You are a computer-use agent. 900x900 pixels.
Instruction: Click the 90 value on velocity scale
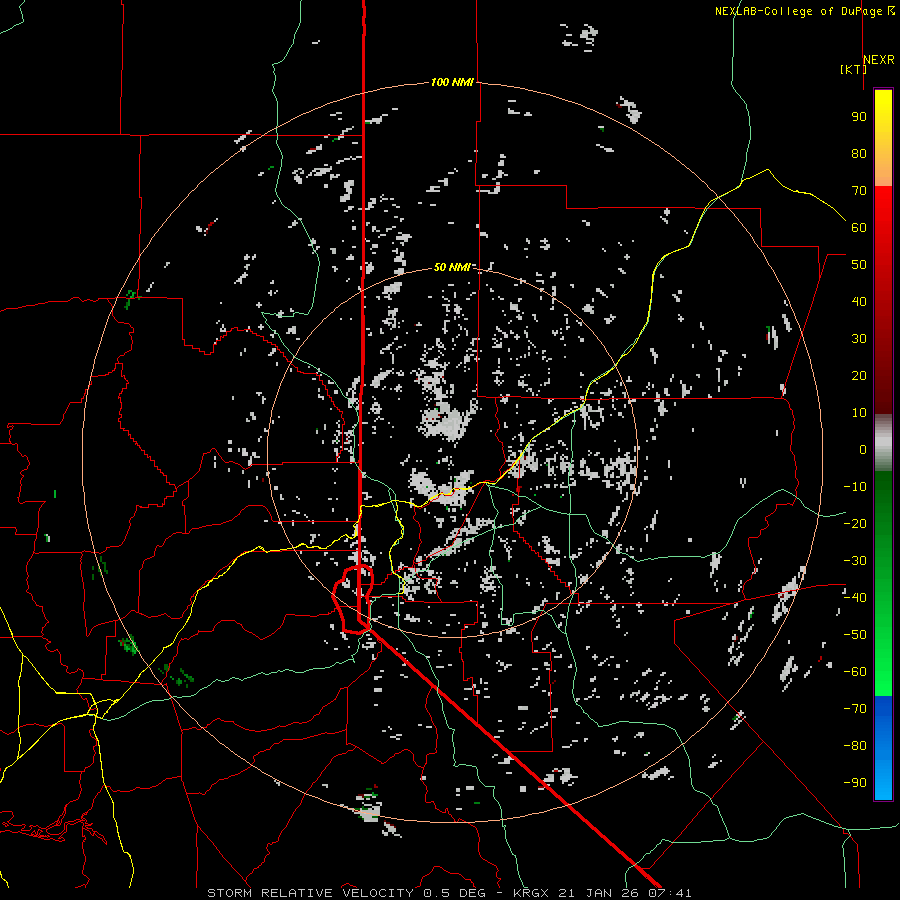(x=859, y=117)
